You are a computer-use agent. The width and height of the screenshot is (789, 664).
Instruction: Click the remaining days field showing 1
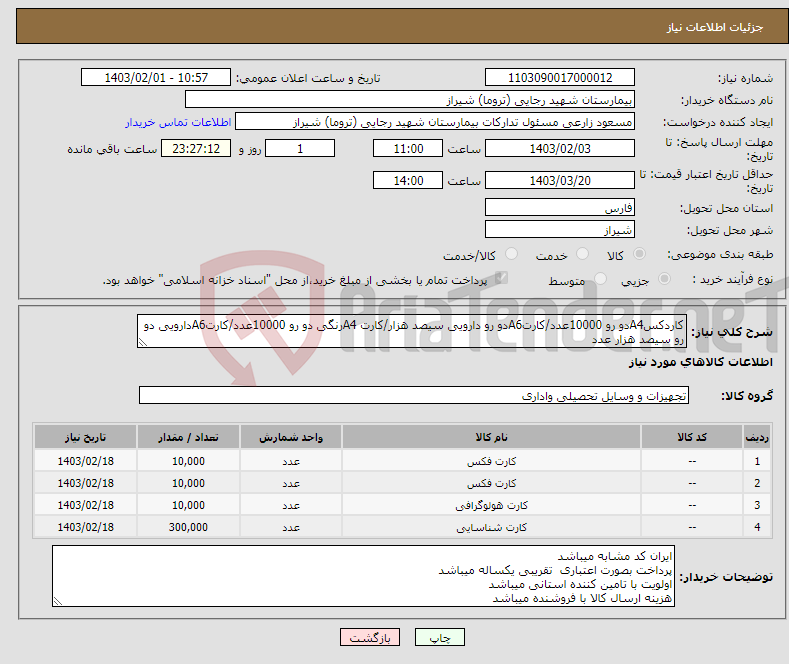click(300, 148)
